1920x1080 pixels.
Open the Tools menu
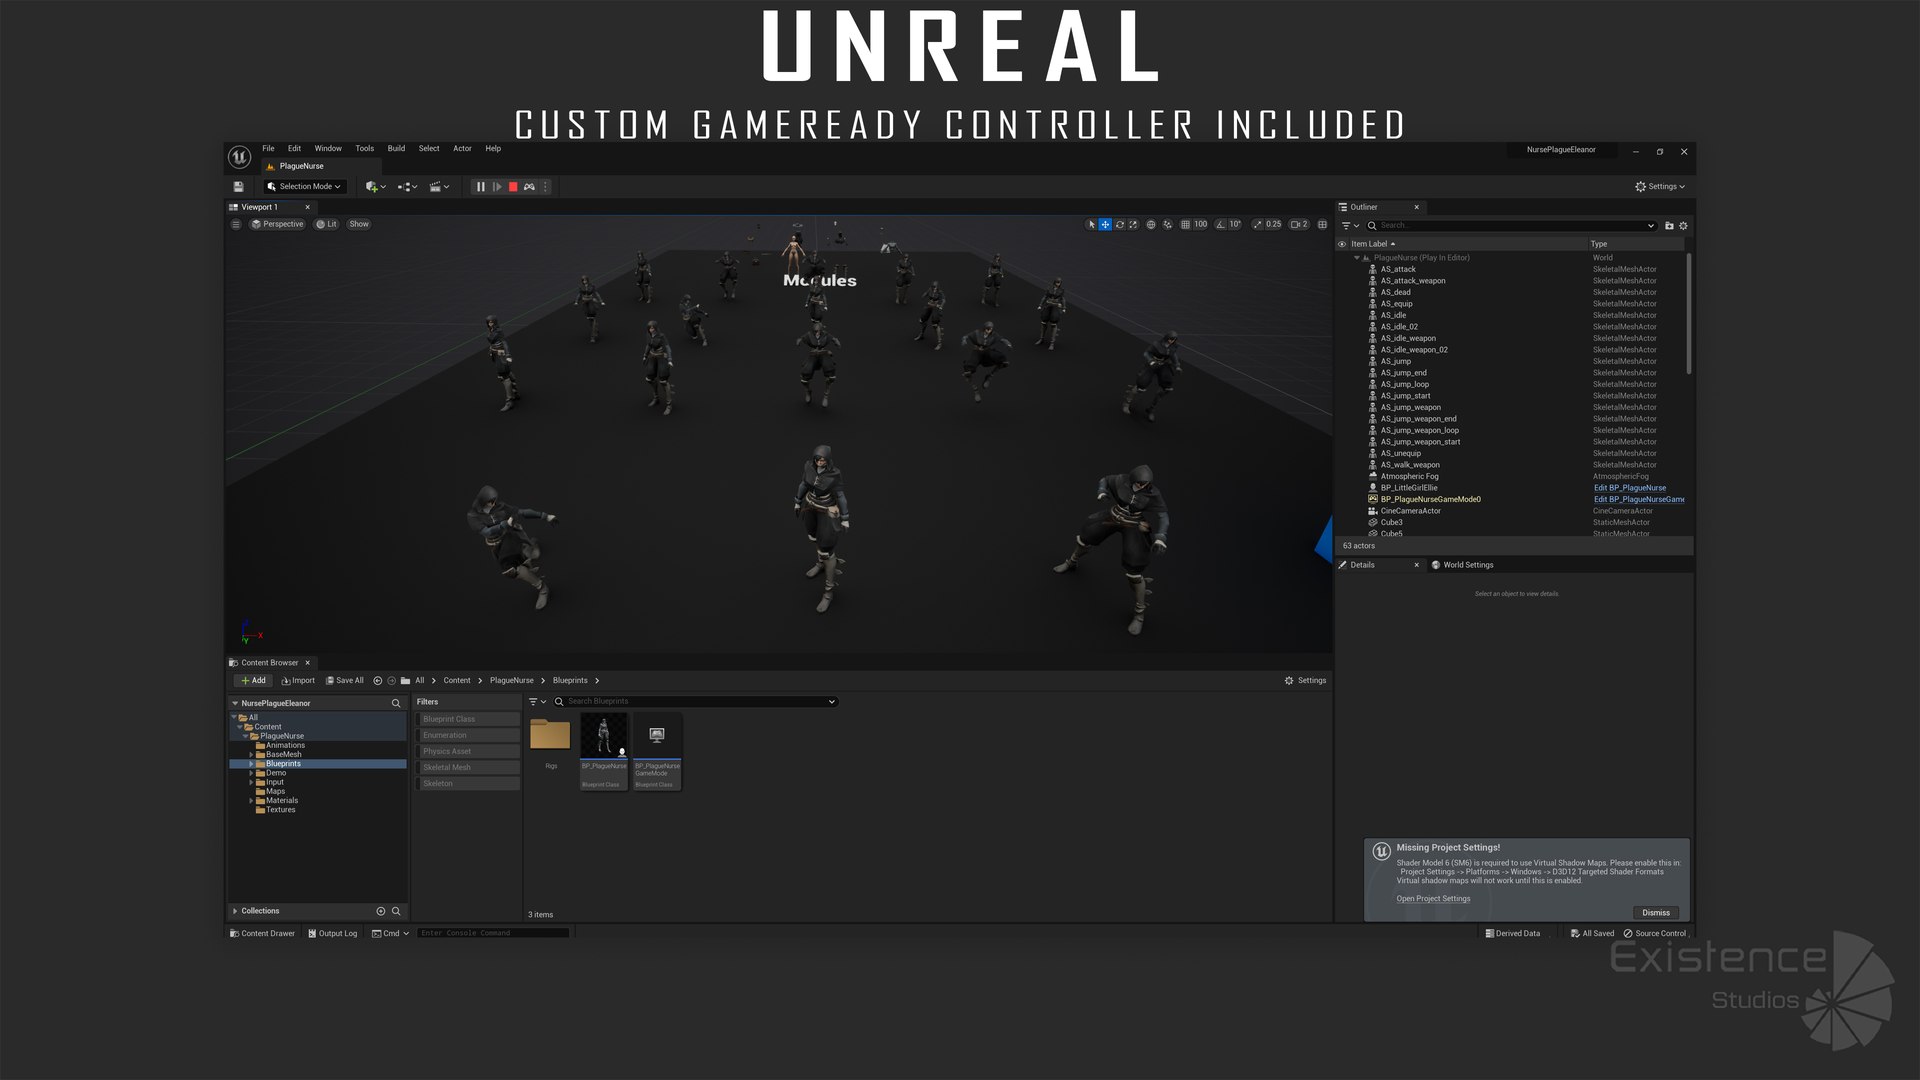pos(365,149)
